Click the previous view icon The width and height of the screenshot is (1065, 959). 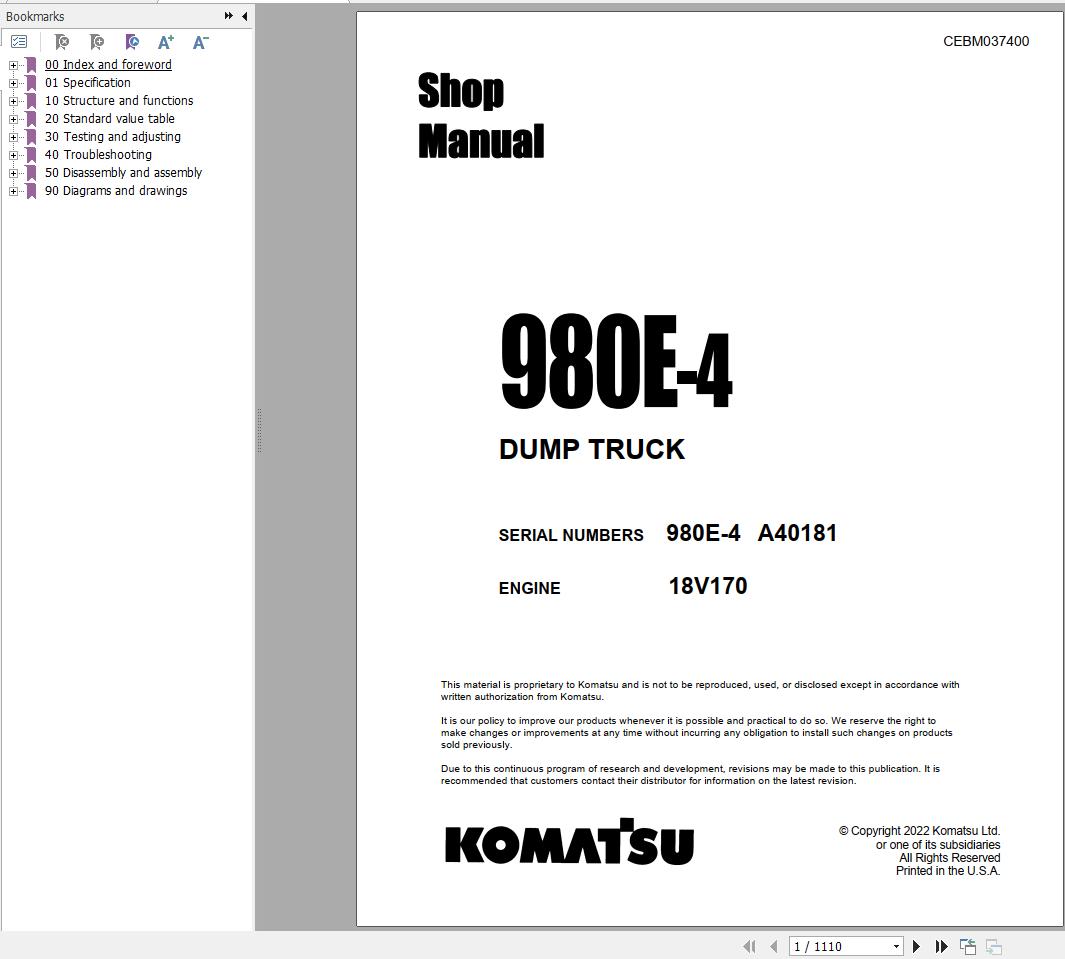click(x=968, y=946)
